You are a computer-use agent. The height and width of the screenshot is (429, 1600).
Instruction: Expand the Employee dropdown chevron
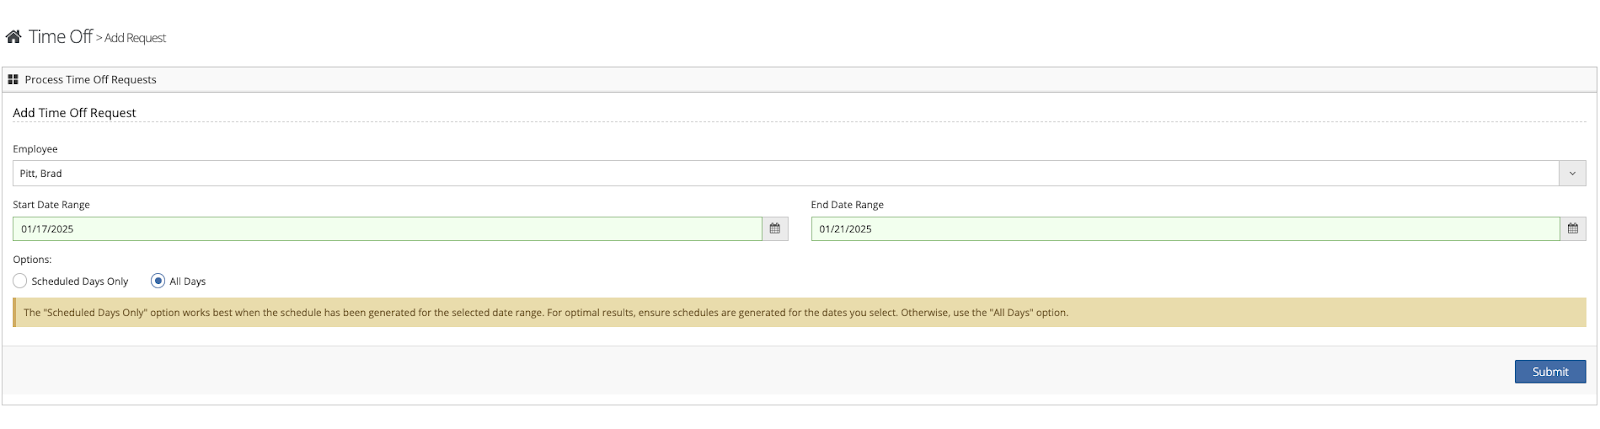(x=1572, y=174)
